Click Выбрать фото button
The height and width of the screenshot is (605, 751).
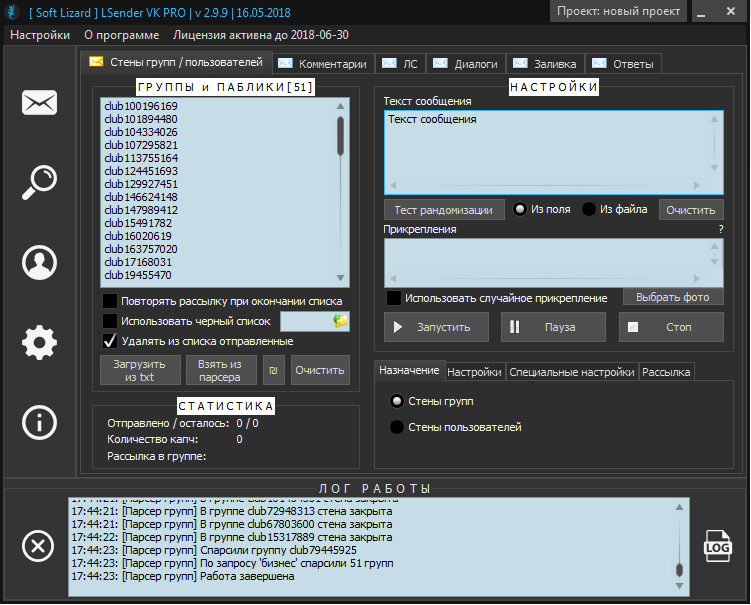(673, 297)
